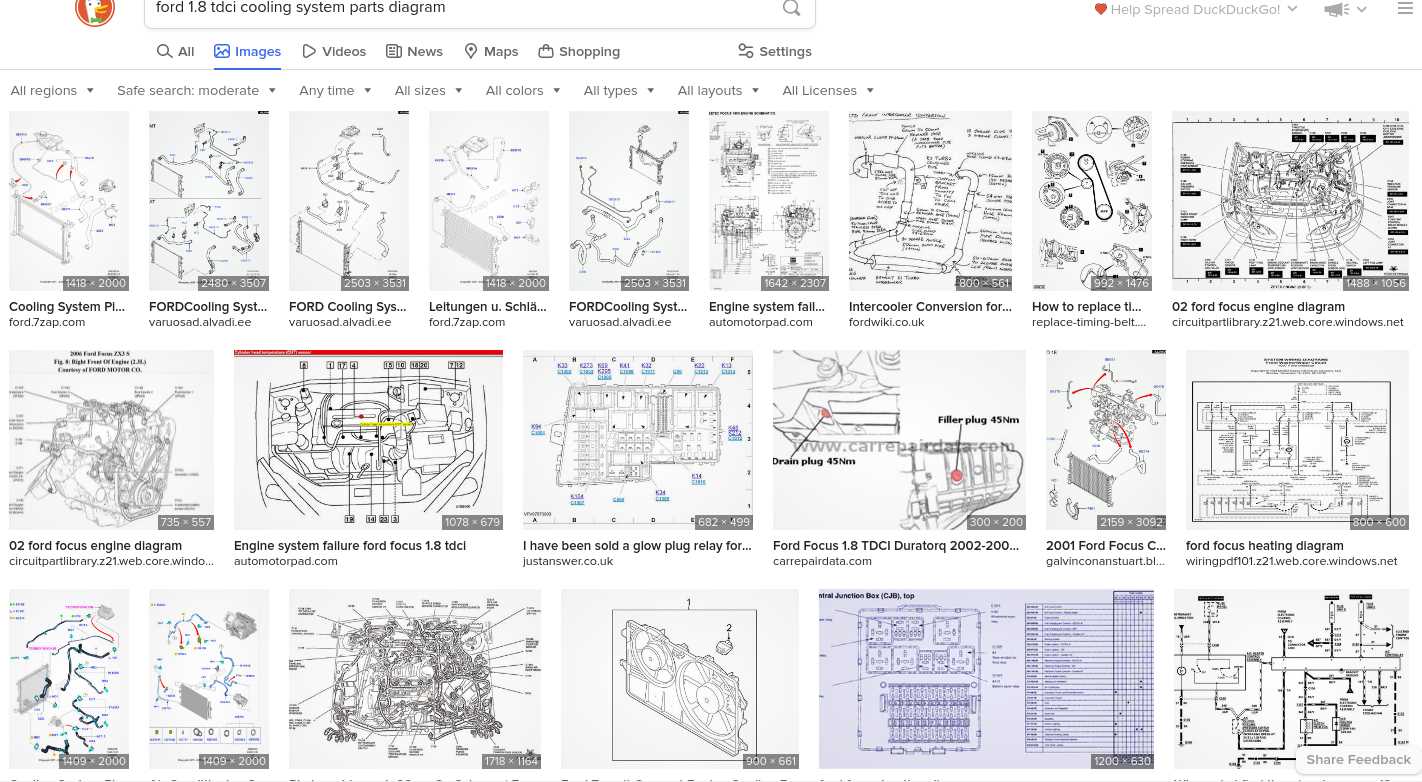Open the glow plug relay fuse box thumbnail
Viewport: 1422px width, 782px height.
pyautogui.click(x=638, y=440)
